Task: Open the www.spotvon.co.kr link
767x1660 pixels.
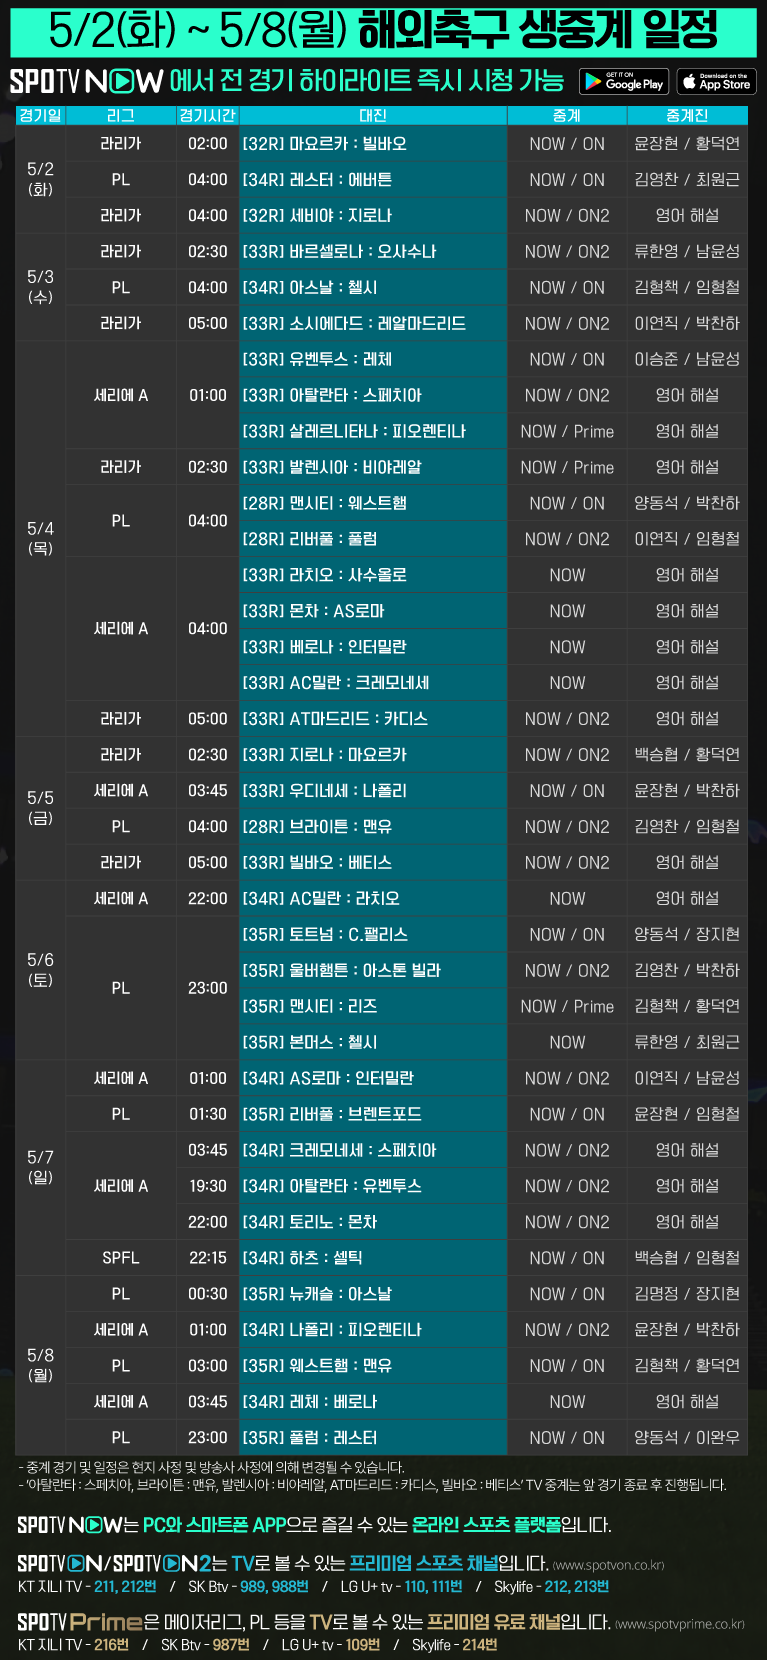Action: point(608,1565)
